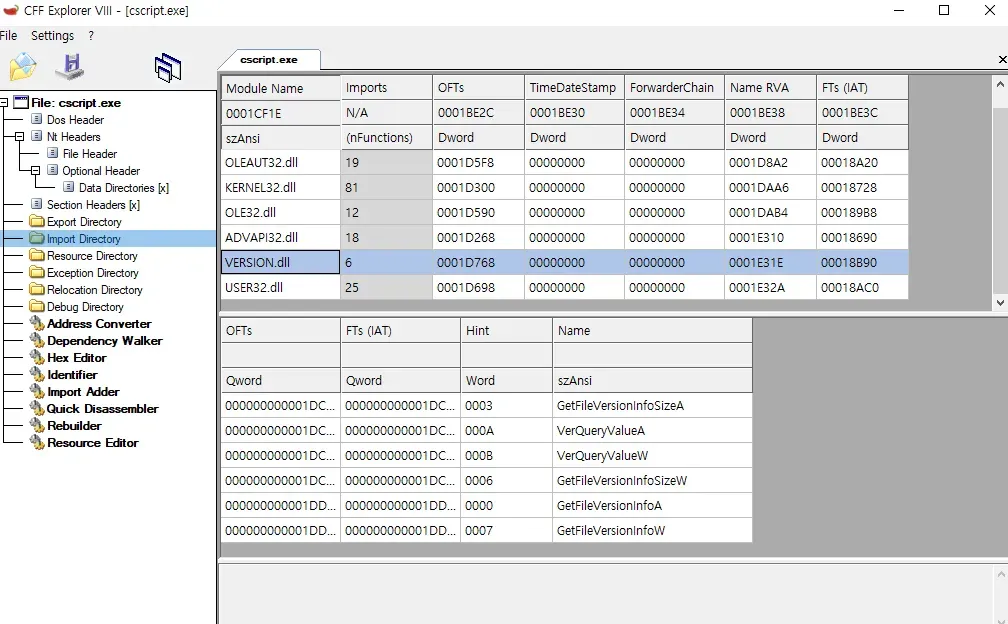Click the Relocation Directory folder icon
The width and height of the screenshot is (1008, 624).
[37, 289]
